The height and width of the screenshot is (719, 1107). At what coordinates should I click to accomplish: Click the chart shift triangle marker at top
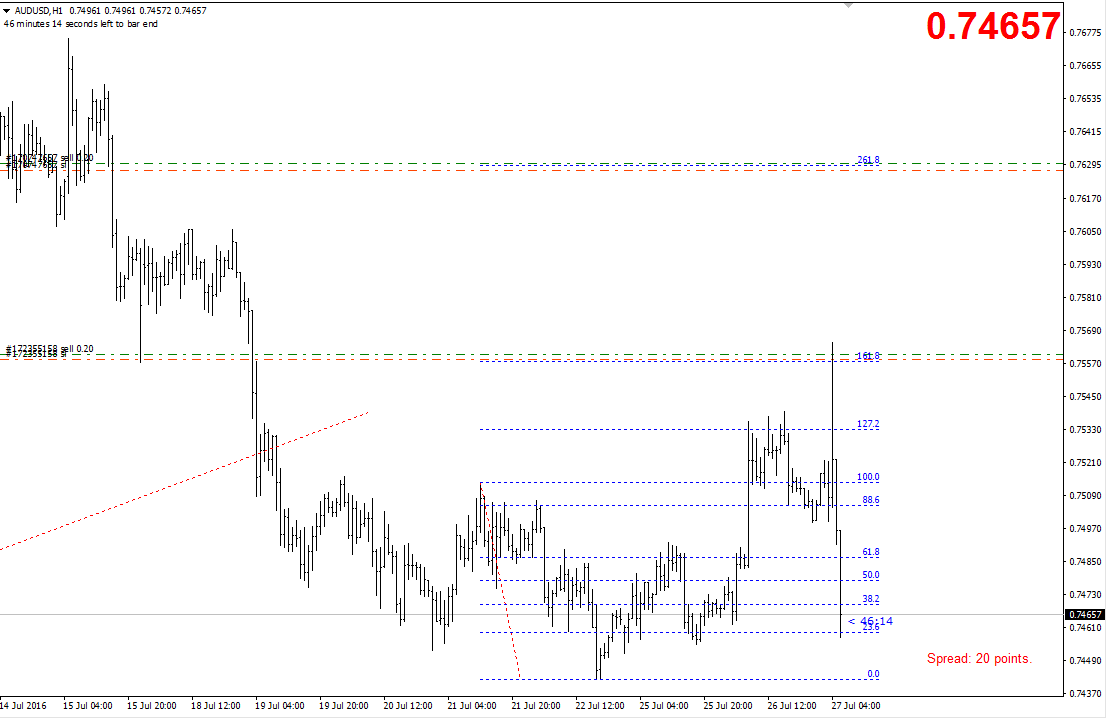(849, 5)
